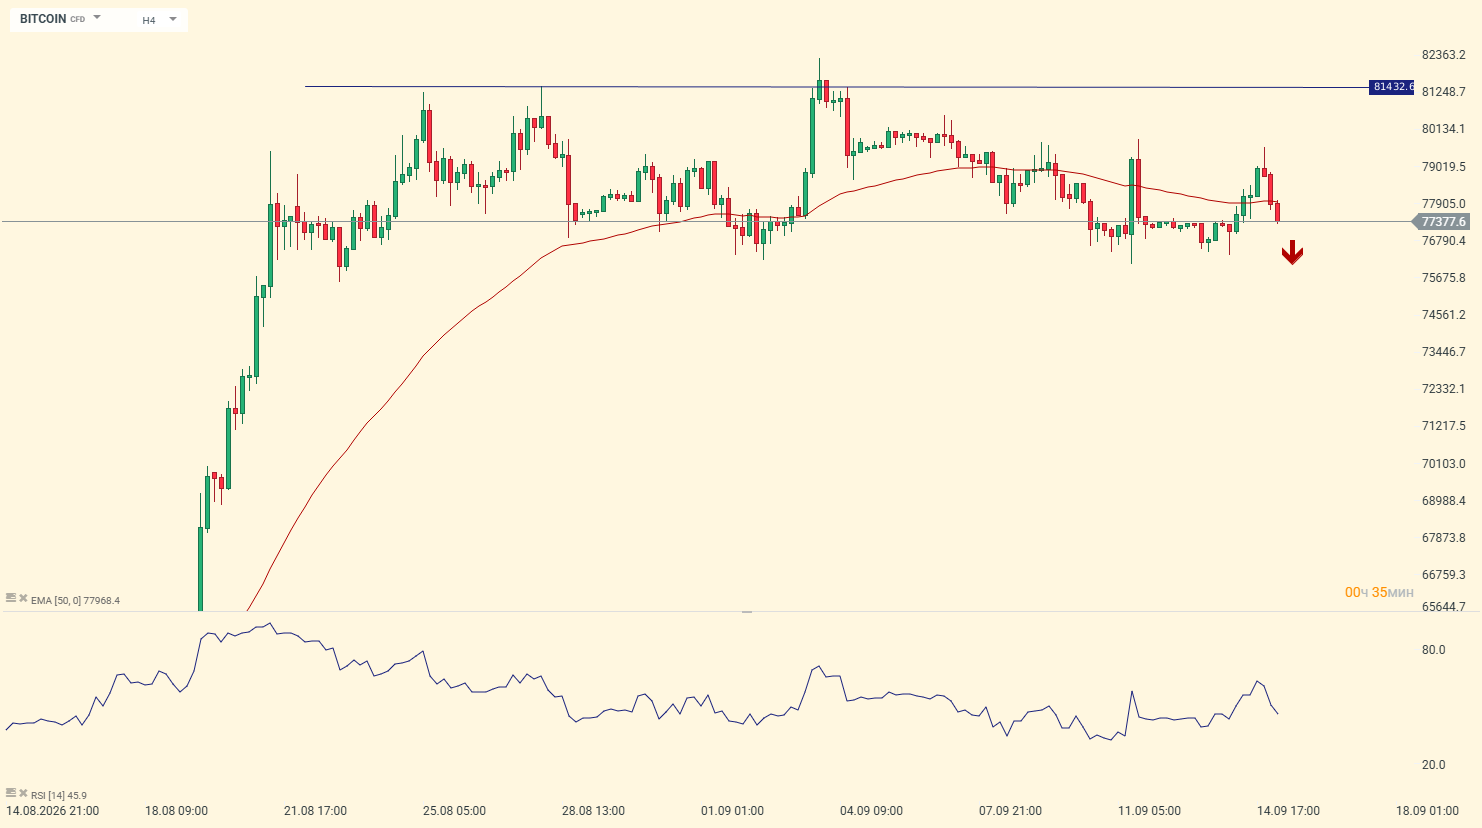Open EMA indicator settings icon
This screenshot has height=828, width=1482.
click(11, 598)
